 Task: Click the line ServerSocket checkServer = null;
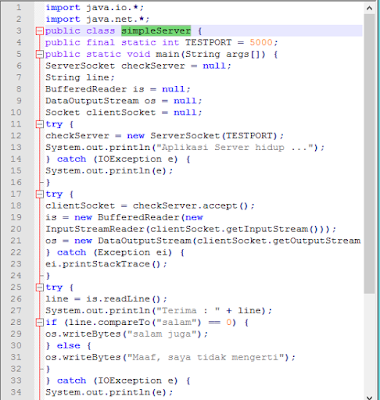(x=138, y=66)
